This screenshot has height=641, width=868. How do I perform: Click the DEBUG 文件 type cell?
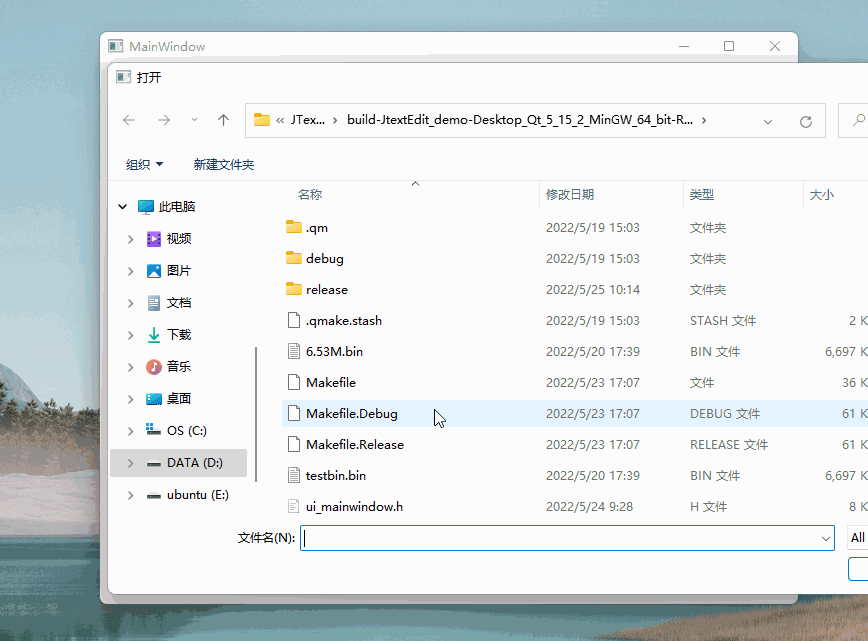tap(725, 413)
